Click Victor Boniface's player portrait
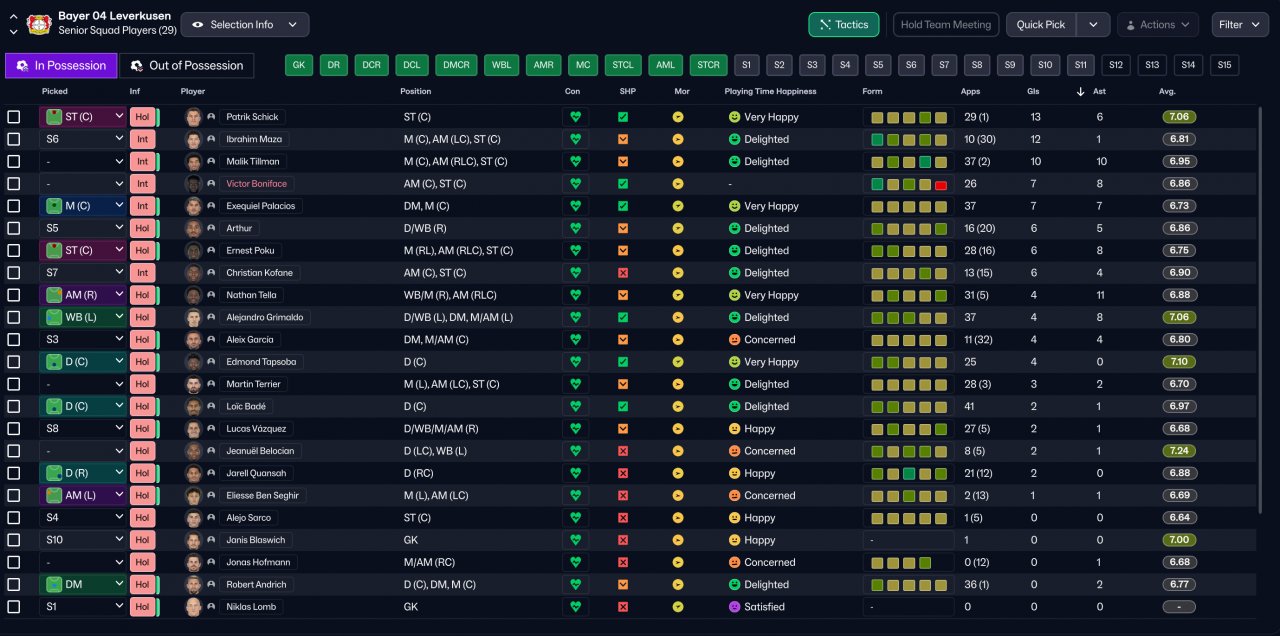The image size is (1280, 636). tap(193, 184)
